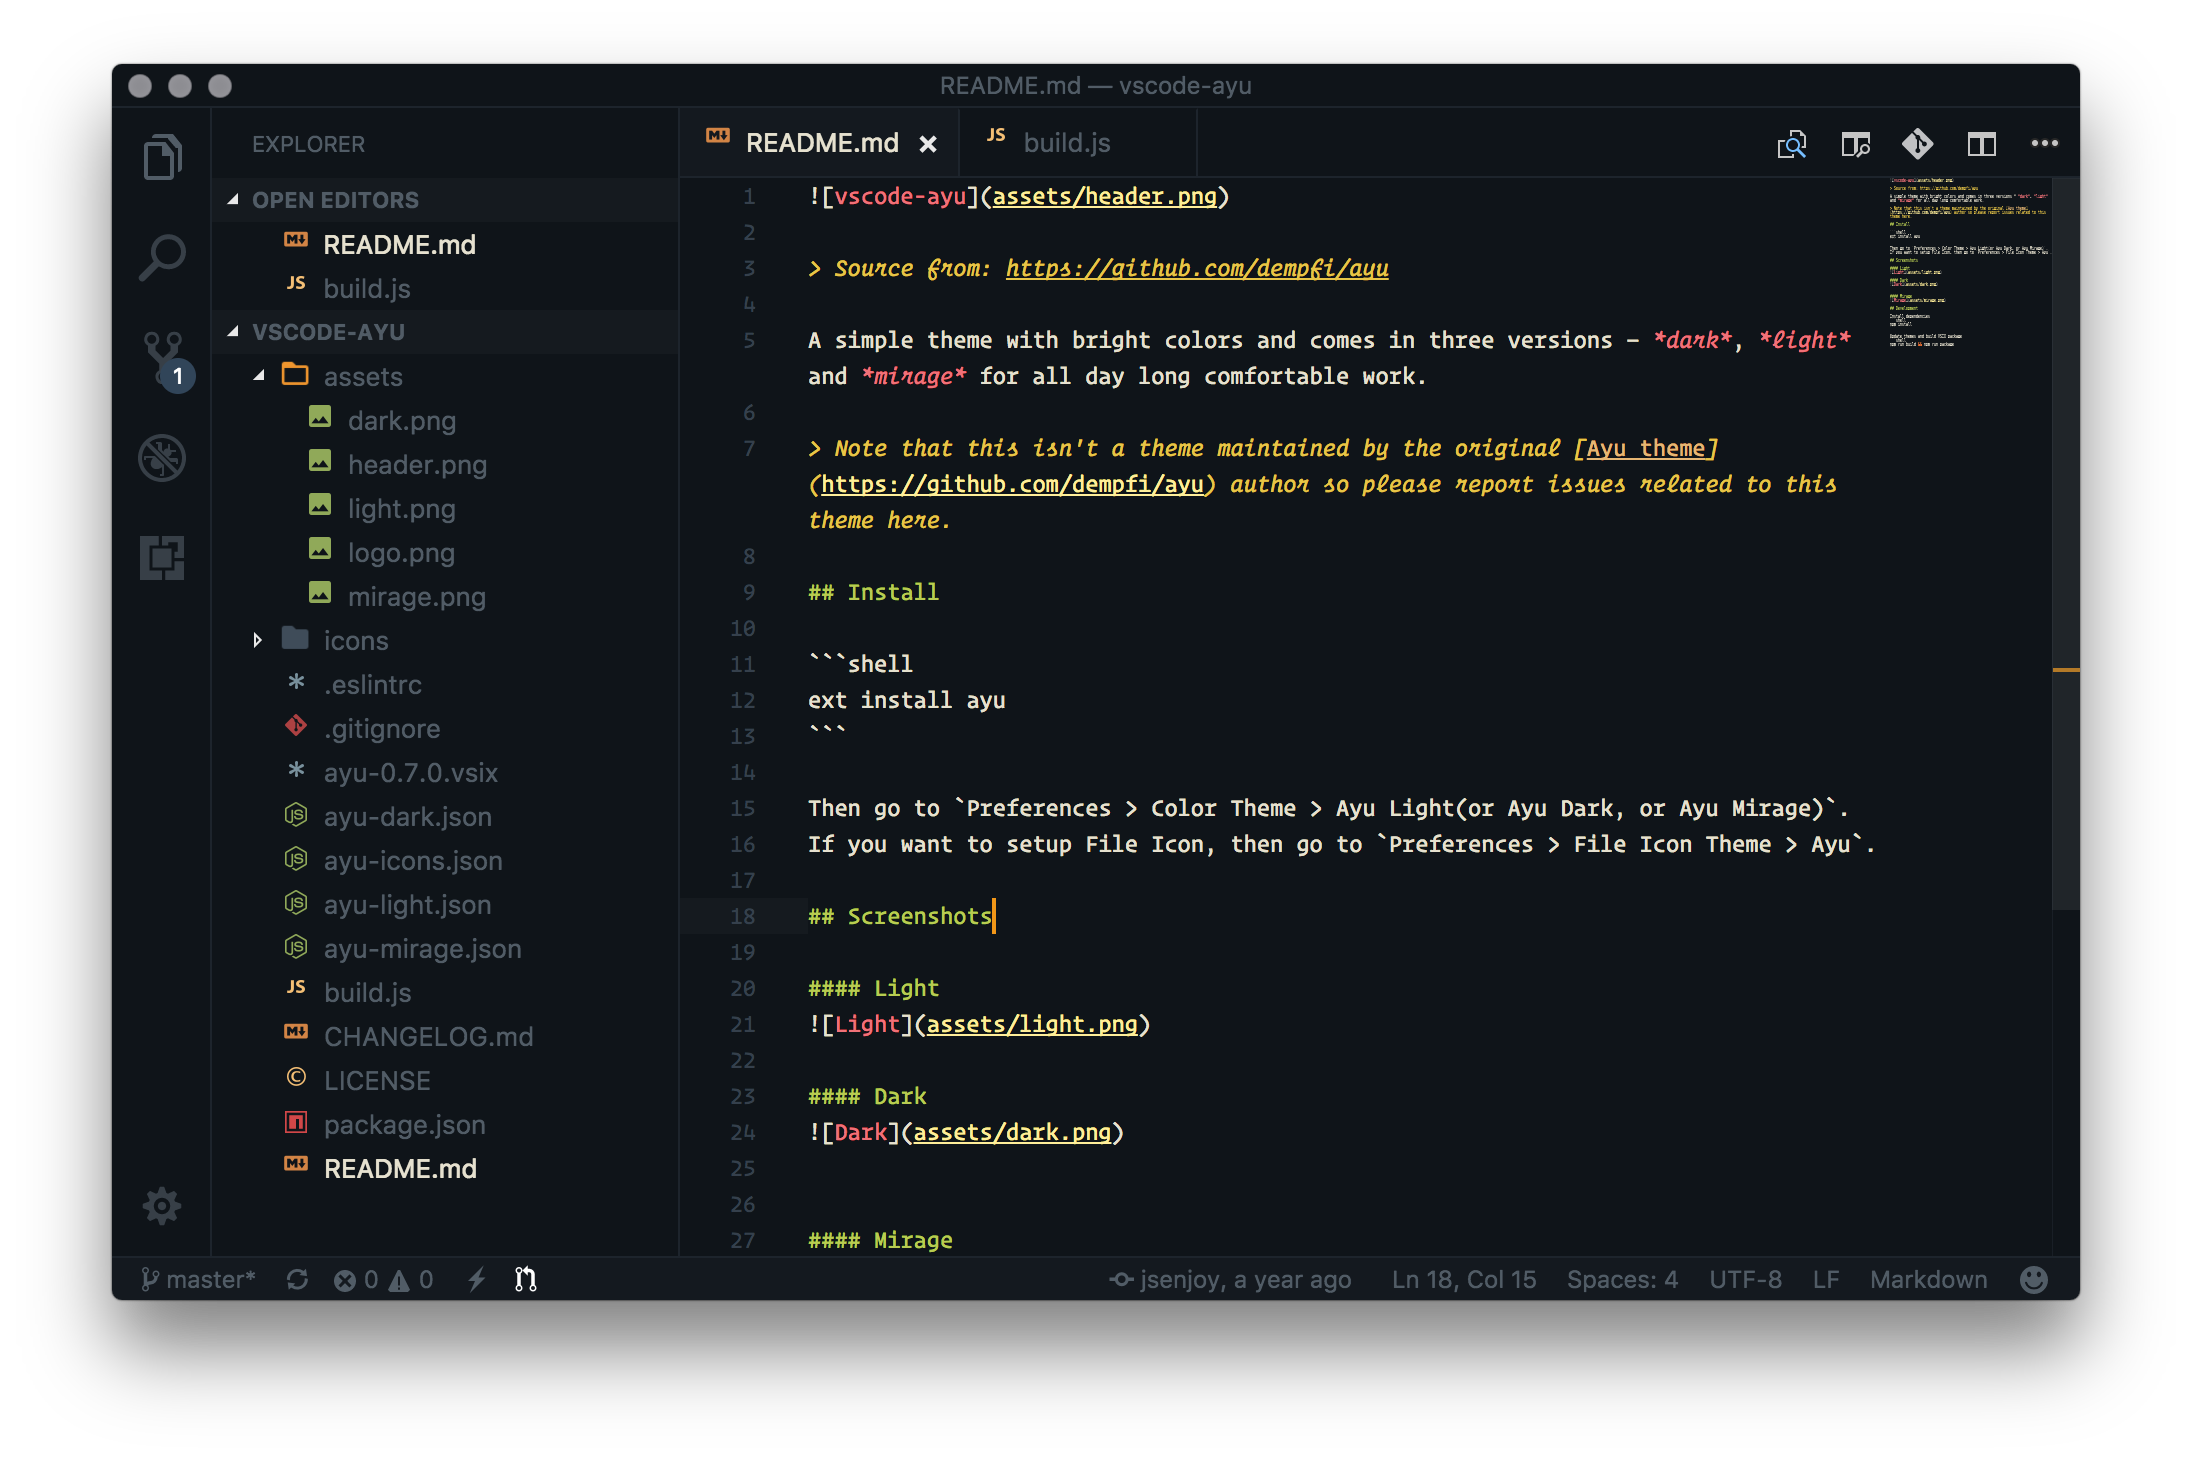Click the split editor icon

tap(1982, 144)
